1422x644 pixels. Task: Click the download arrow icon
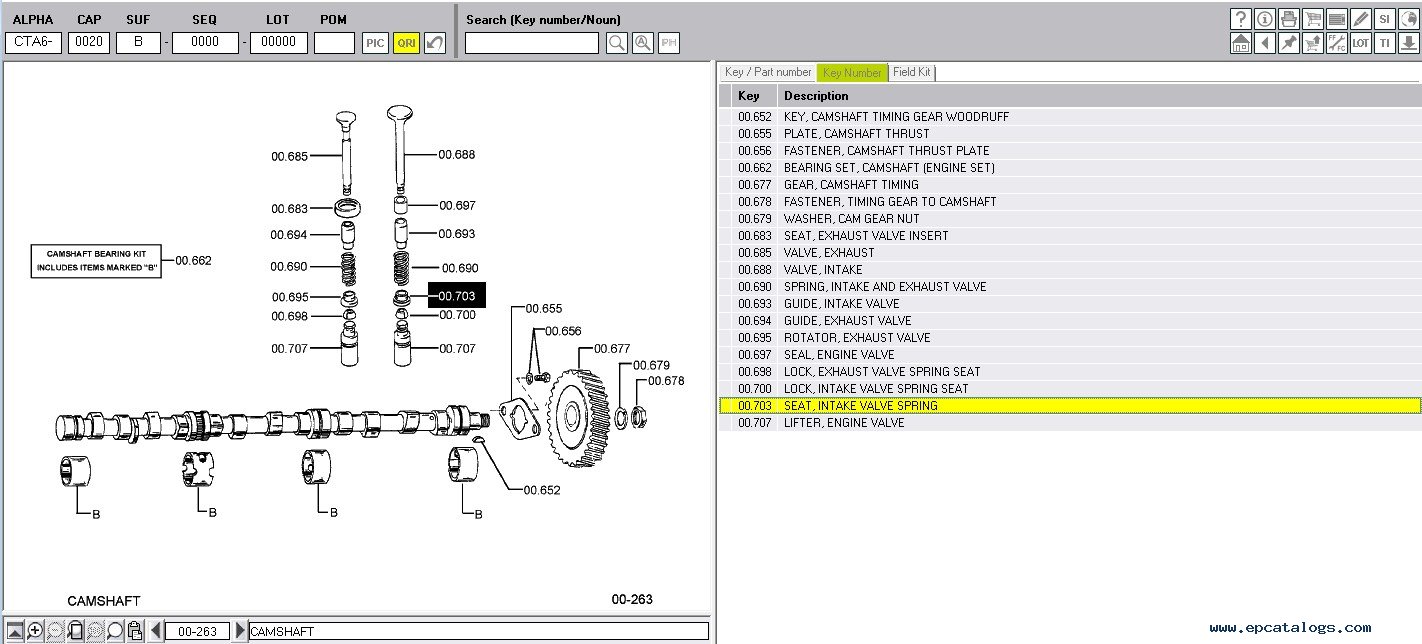pos(1408,43)
